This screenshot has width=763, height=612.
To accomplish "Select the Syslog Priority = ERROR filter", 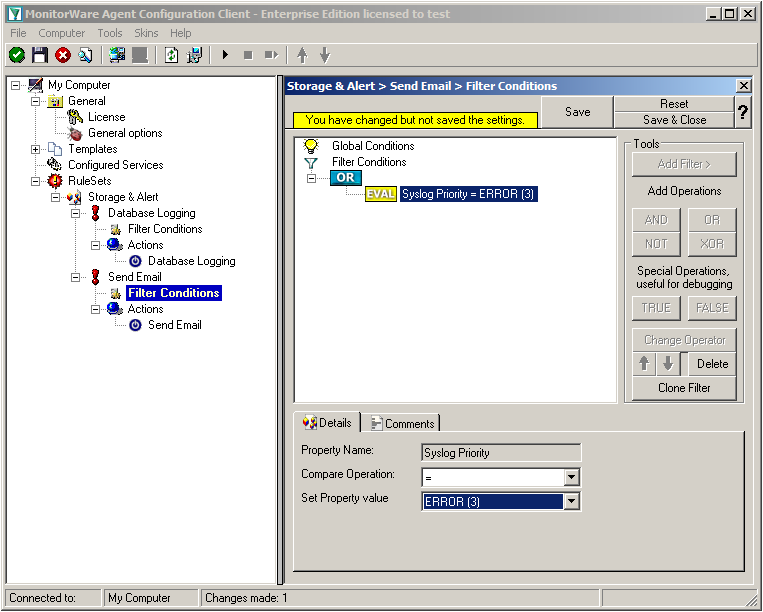I will tap(468, 194).
